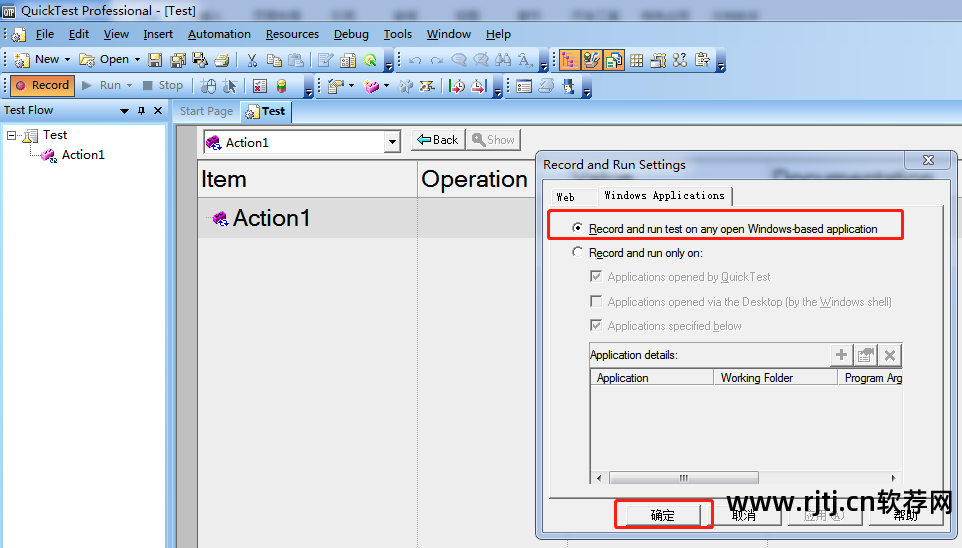
Task: Click the 取消 (Cancel) button
Action: [744, 515]
